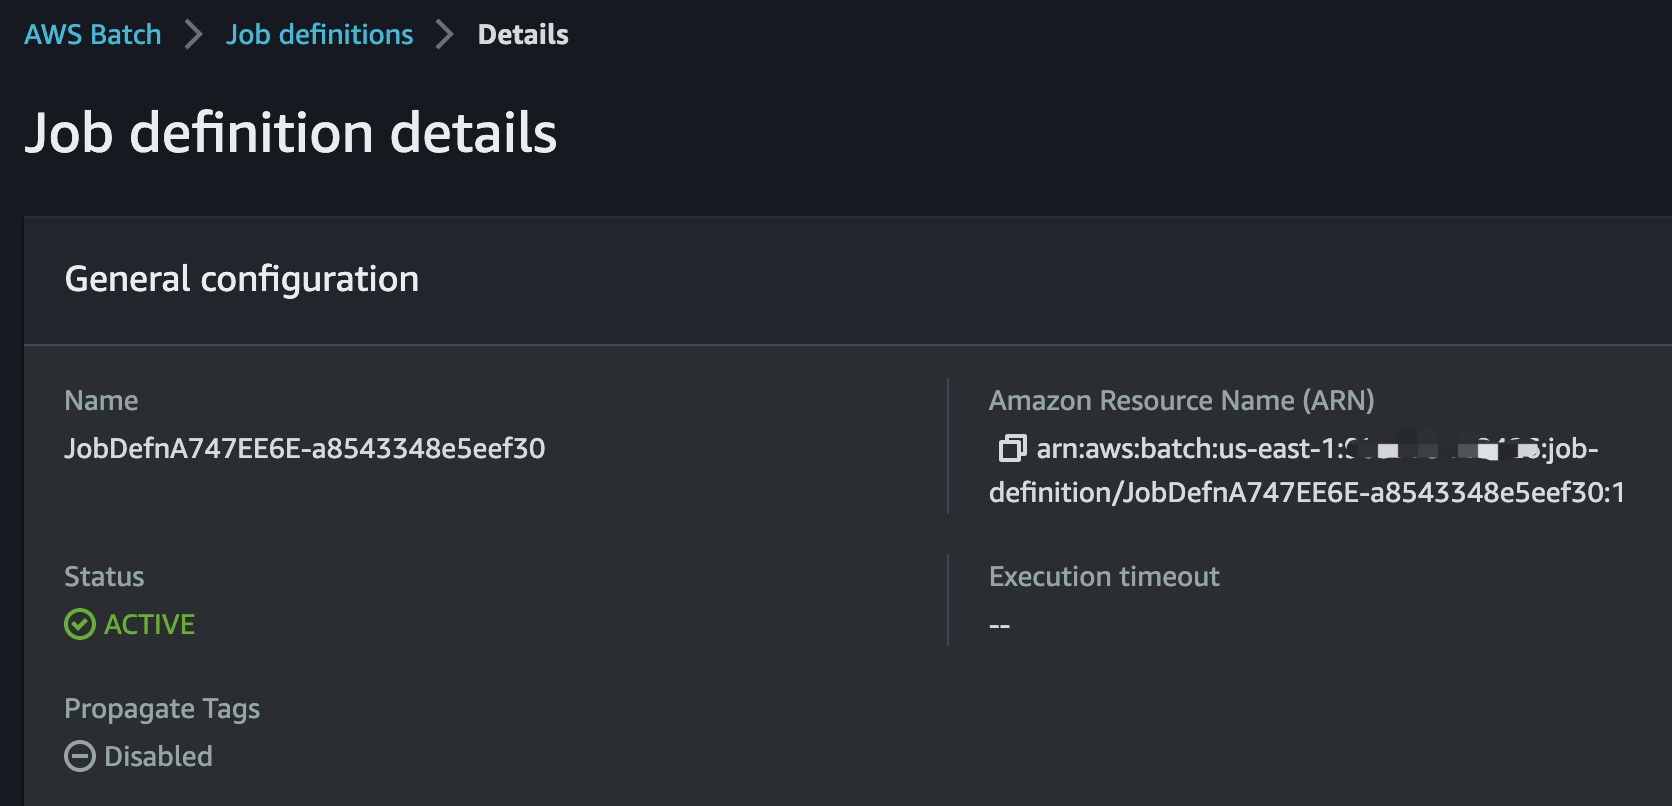Expand the General configuration section header
Image resolution: width=1672 pixels, height=806 pixels.
coord(242,279)
